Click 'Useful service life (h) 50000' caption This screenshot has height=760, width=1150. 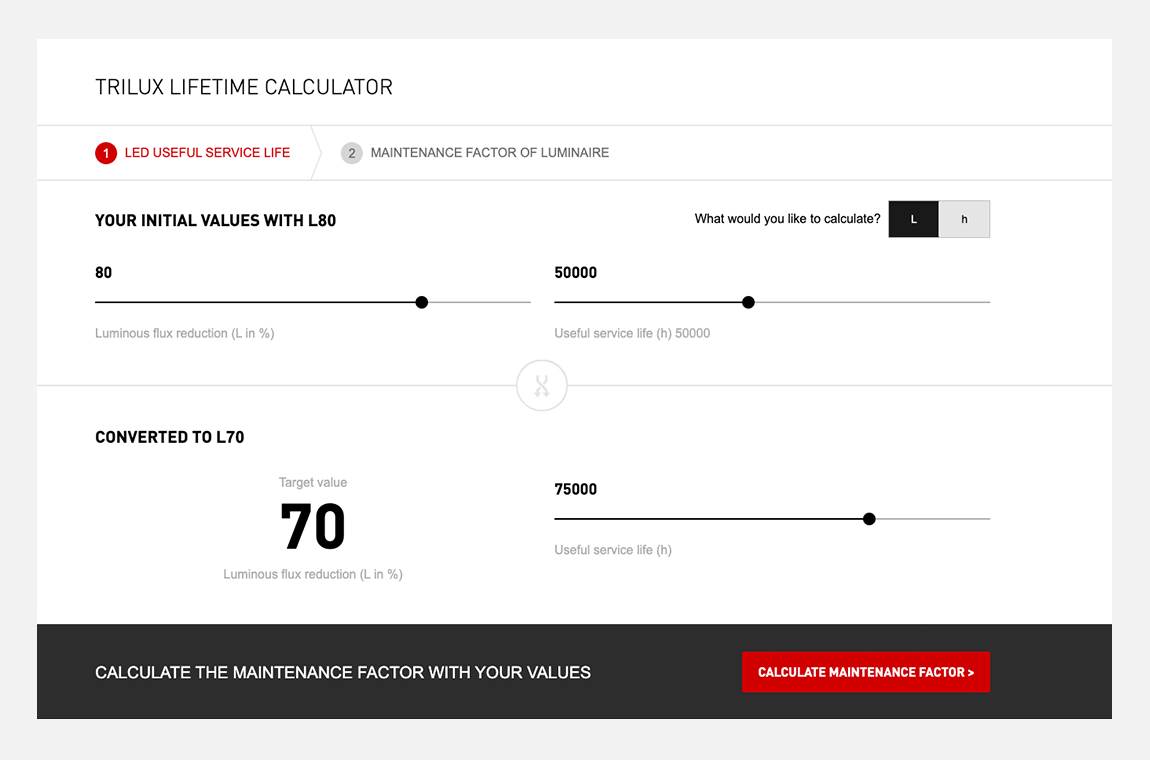point(632,333)
